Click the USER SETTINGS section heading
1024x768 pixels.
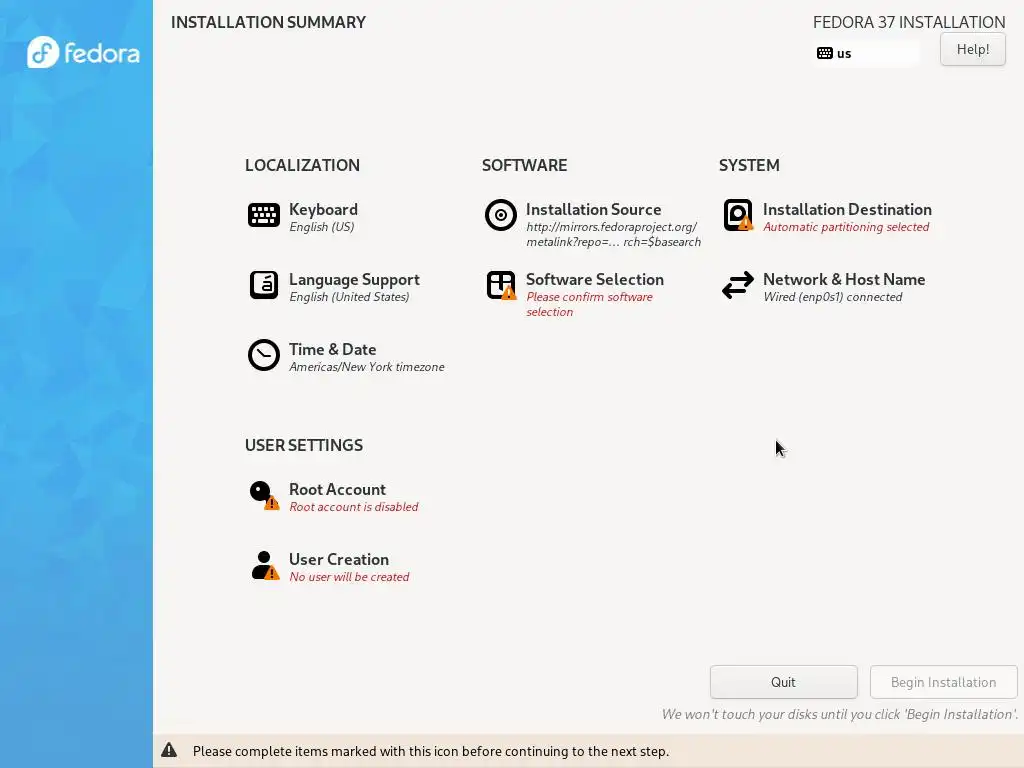point(304,445)
